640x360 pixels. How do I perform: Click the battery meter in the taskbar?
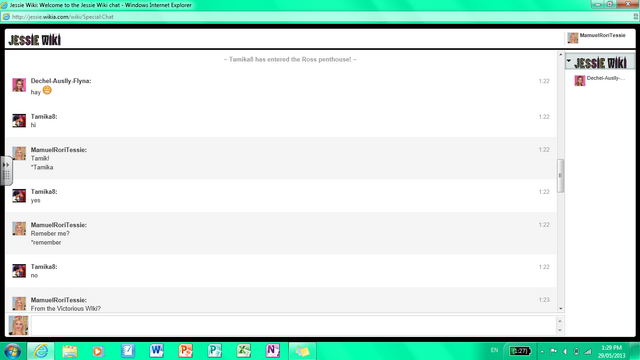pos(520,351)
